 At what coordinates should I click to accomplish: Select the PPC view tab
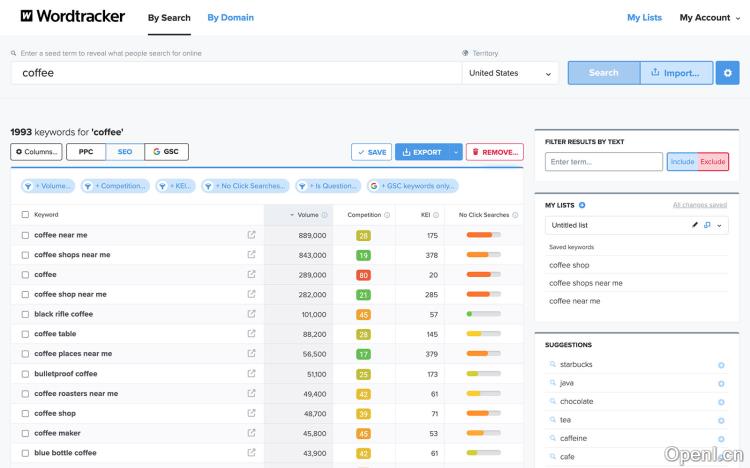(86, 152)
